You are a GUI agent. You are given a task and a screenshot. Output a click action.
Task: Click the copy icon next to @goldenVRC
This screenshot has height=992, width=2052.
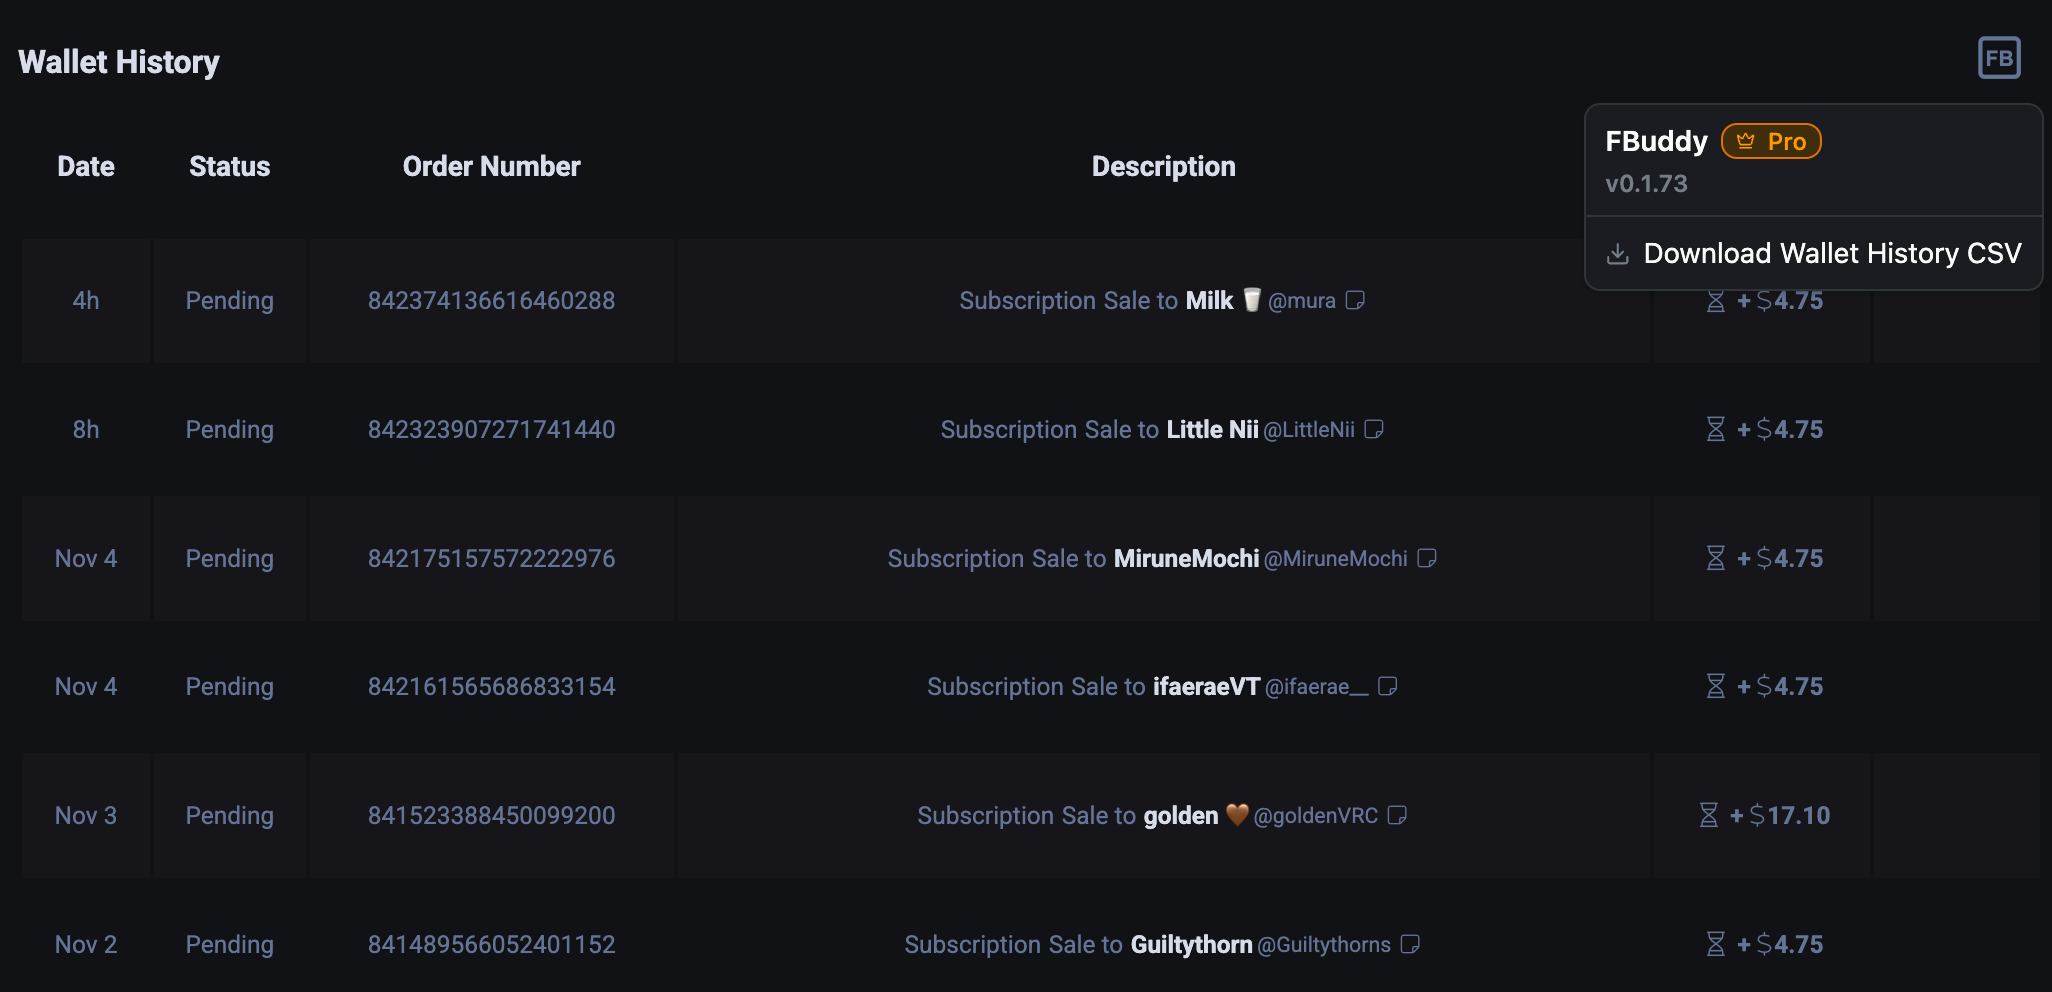[1398, 816]
